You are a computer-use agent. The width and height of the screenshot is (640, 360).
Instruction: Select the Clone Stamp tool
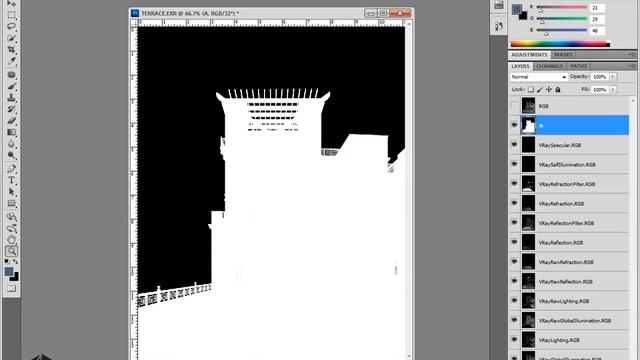[11, 98]
